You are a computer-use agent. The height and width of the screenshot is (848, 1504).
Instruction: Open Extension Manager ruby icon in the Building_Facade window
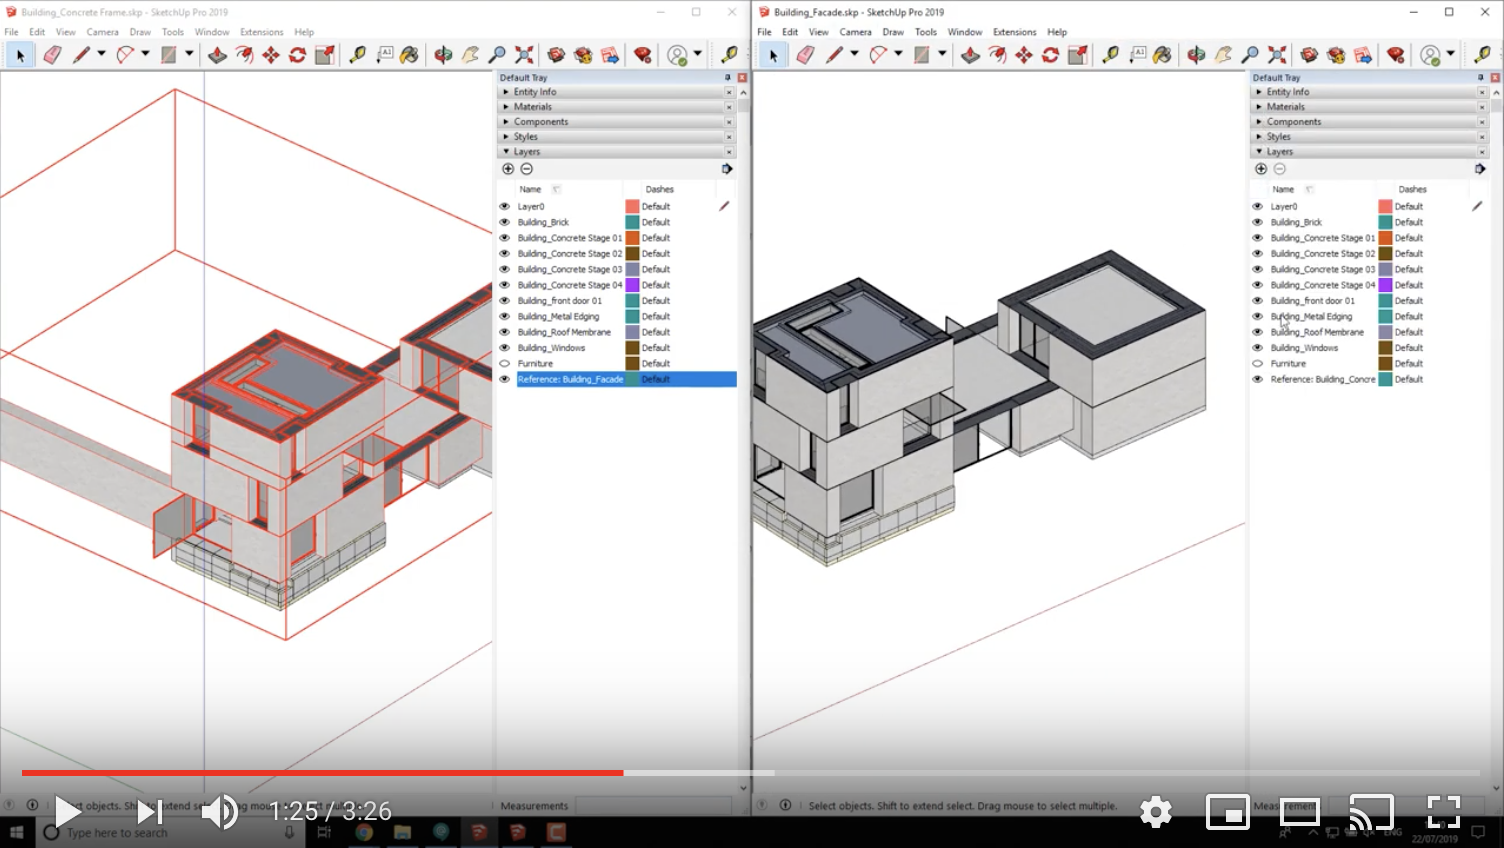click(1396, 55)
